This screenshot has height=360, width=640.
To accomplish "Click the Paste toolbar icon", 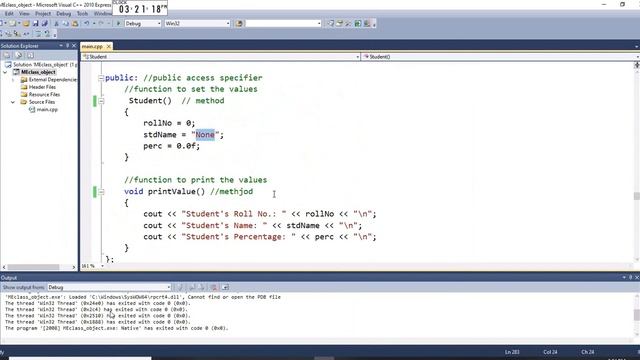I will [75, 24].
